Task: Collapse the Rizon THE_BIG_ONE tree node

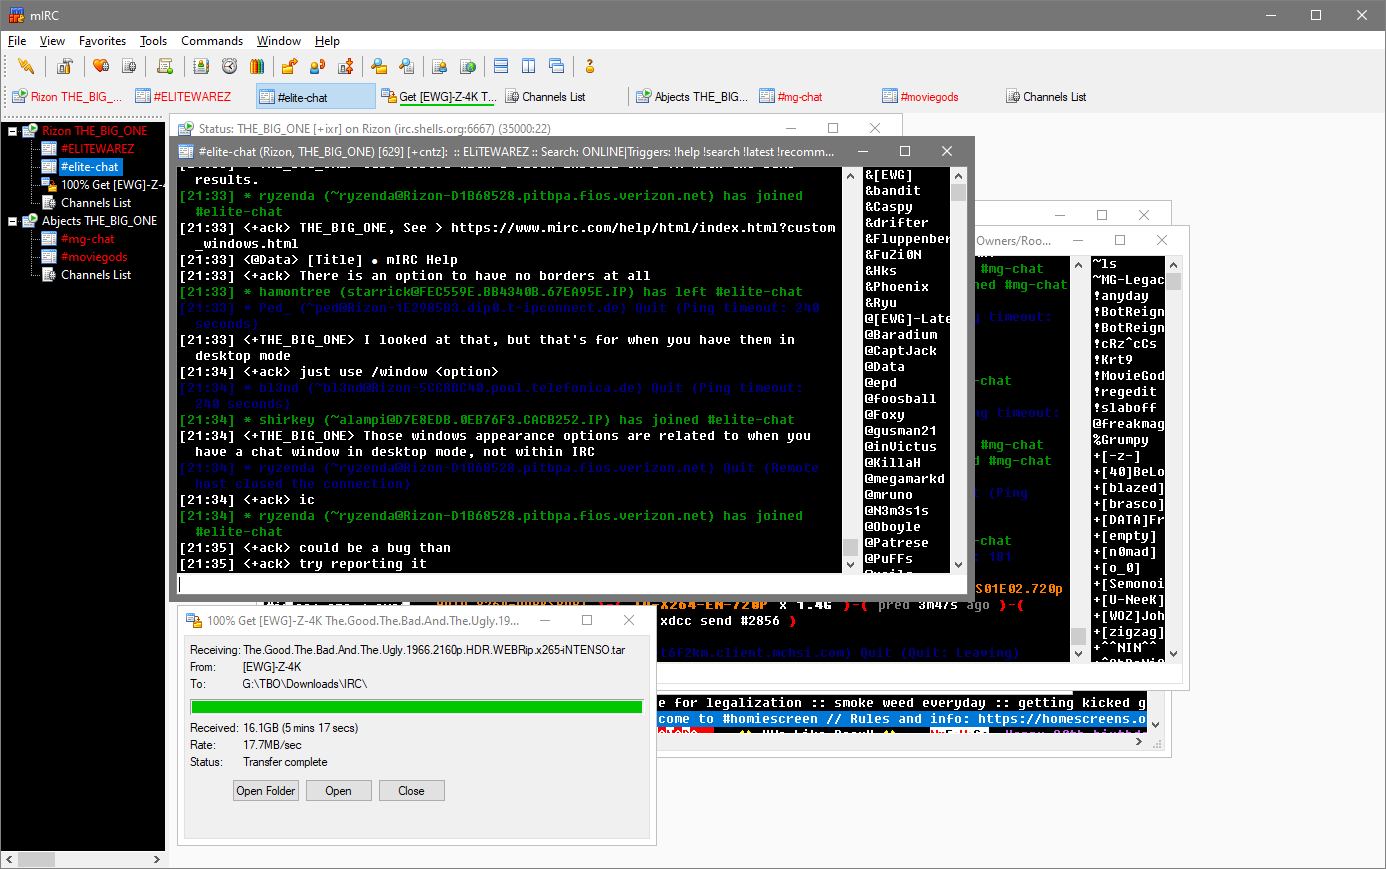Action: (x=13, y=131)
